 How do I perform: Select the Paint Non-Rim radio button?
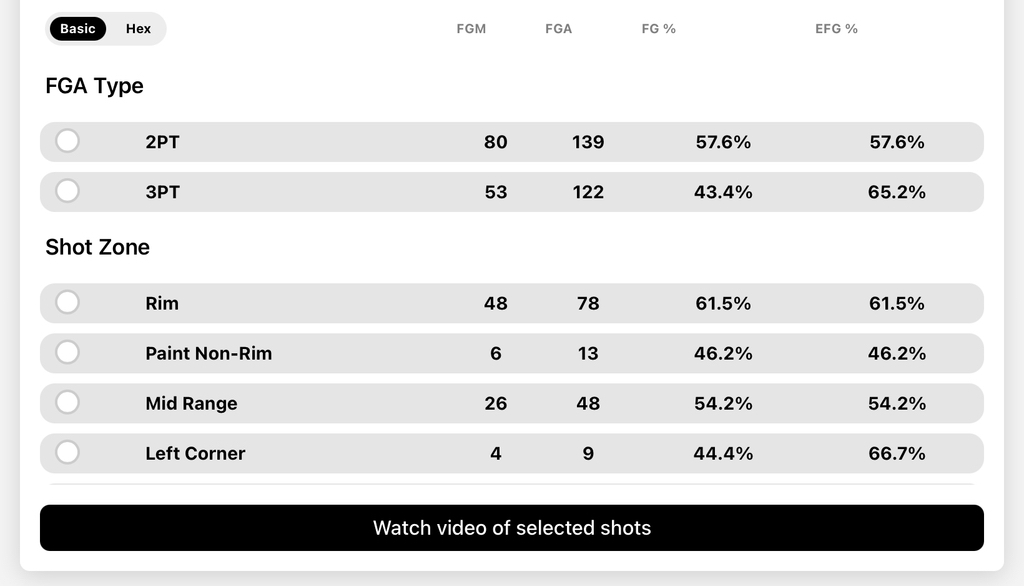[67, 353]
